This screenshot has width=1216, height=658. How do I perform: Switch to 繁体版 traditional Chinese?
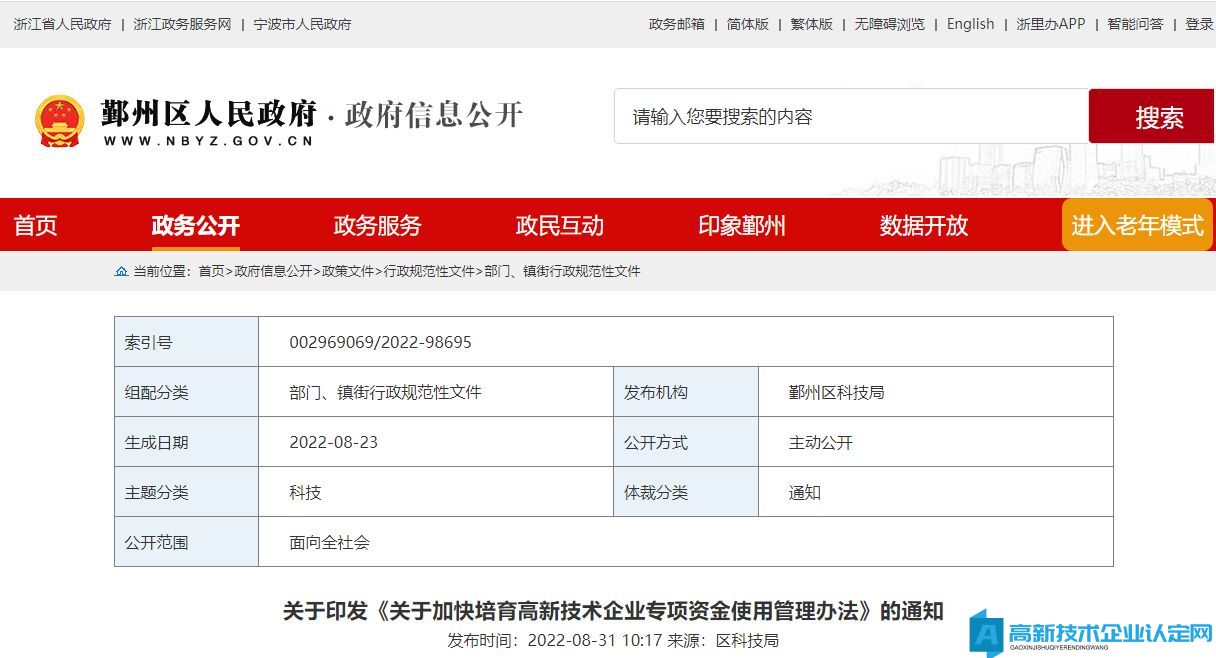tap(811, 24)
